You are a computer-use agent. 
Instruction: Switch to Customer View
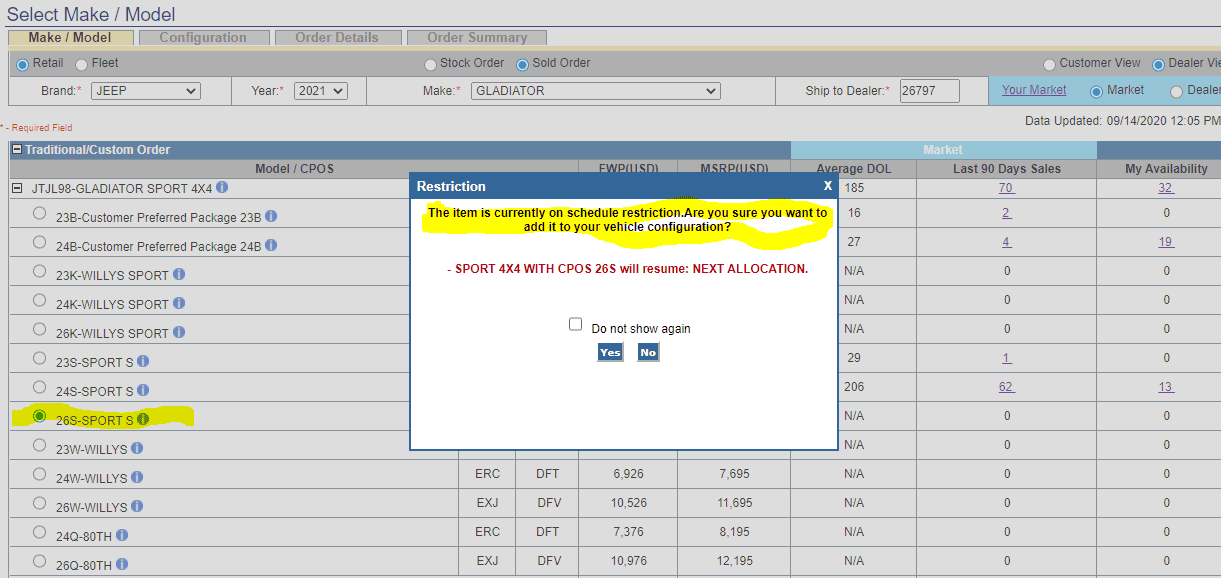point(1049,64)
